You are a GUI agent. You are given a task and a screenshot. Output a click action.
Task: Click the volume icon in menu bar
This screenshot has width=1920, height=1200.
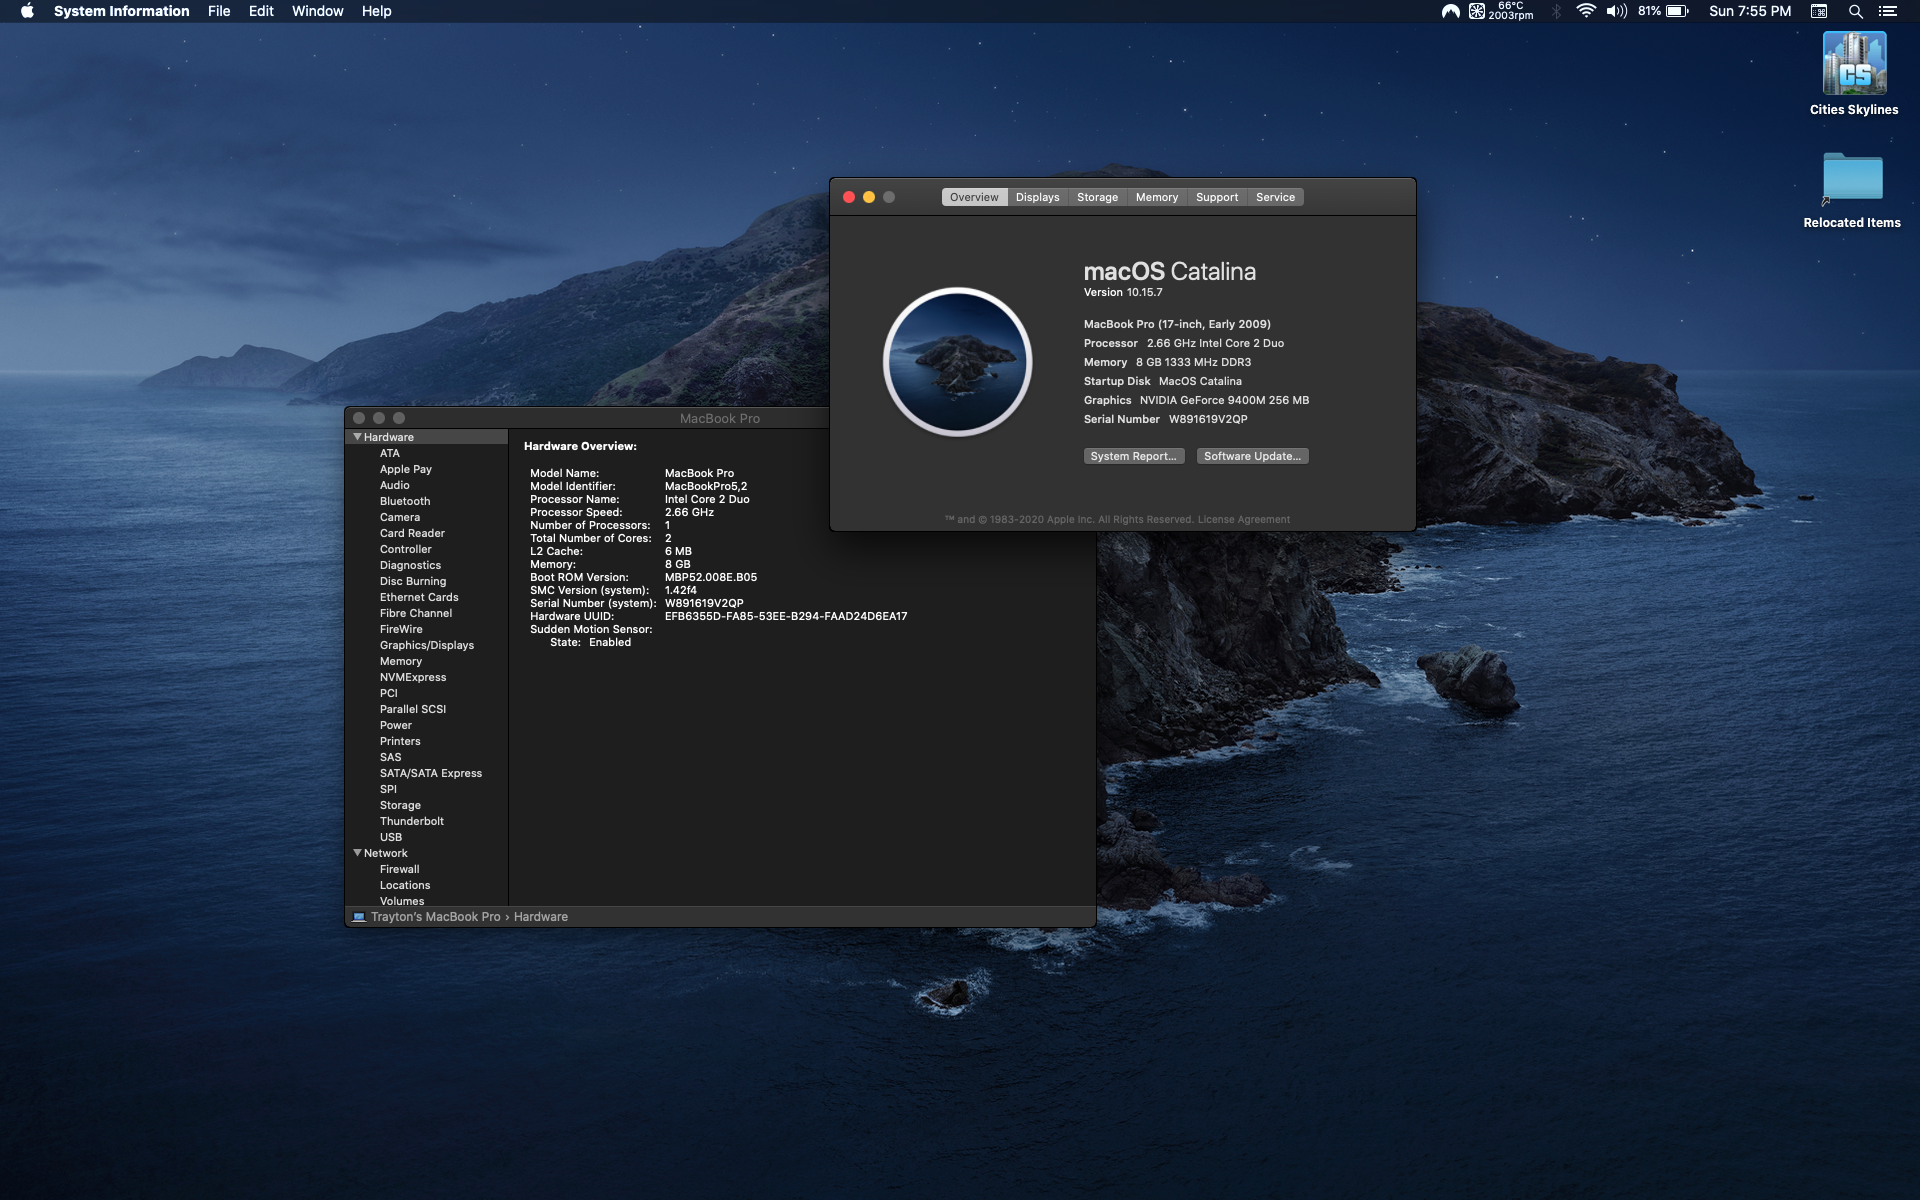pos(1616,11)
